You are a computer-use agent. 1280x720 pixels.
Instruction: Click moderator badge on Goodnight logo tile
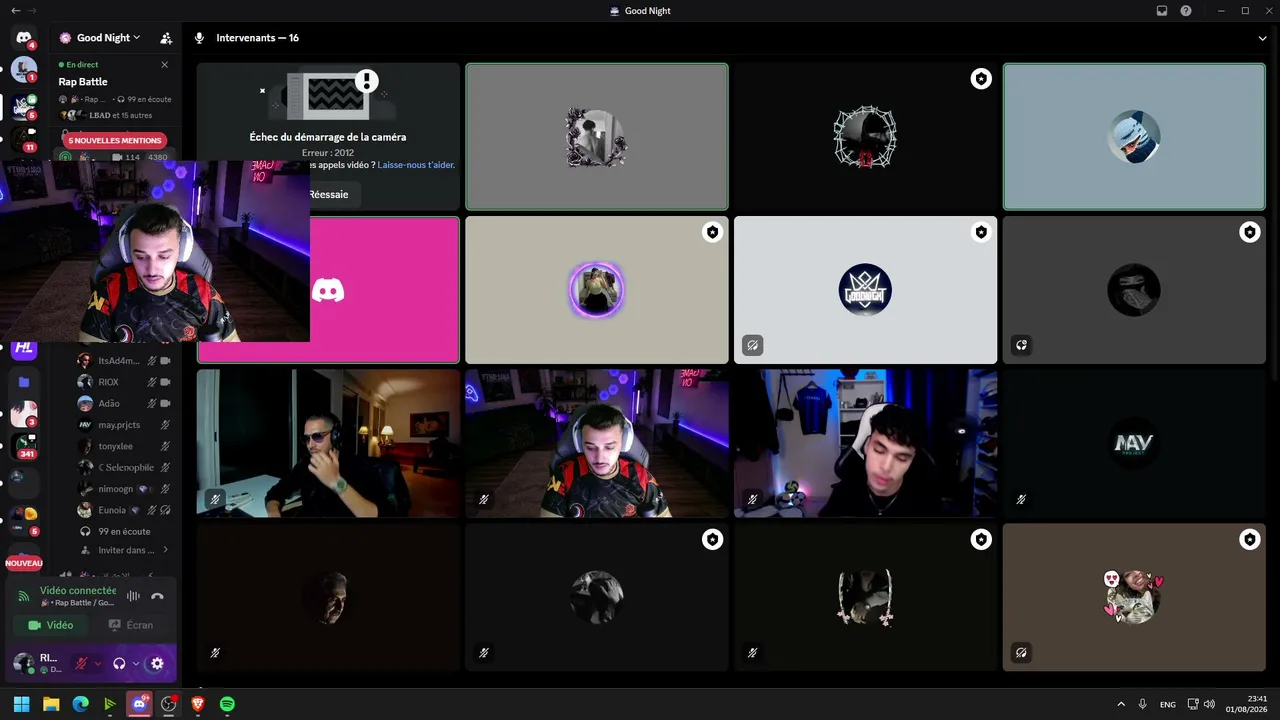coord(981,232)
